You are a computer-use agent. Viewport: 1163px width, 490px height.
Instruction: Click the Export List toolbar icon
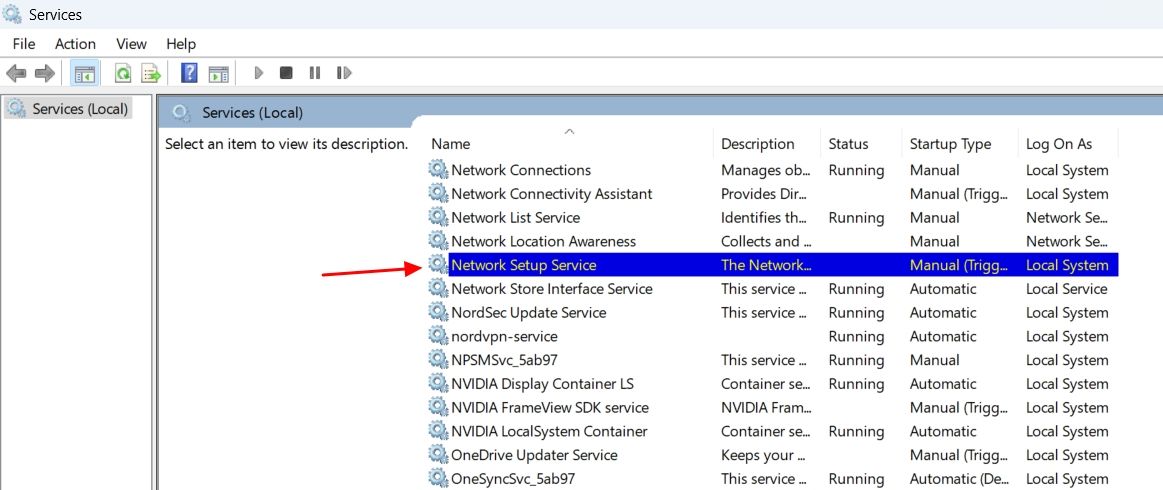[x=151, y=73]
